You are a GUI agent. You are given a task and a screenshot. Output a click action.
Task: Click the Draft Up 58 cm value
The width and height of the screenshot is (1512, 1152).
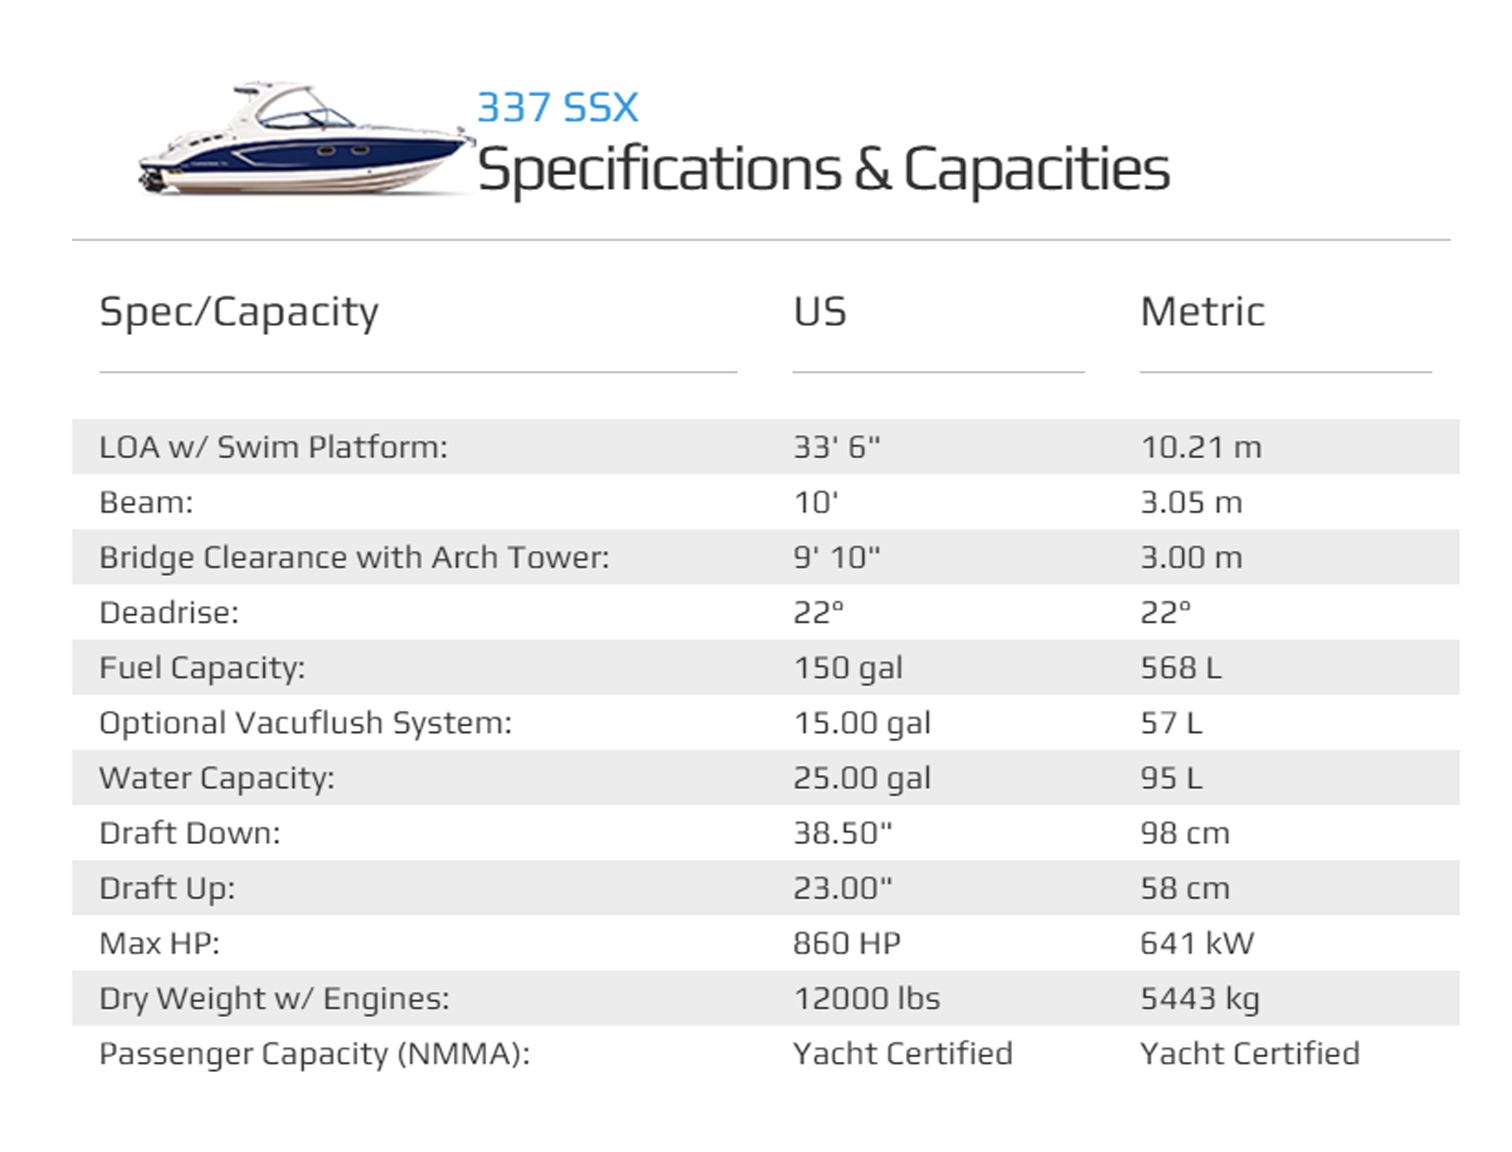pos(1185,888)
